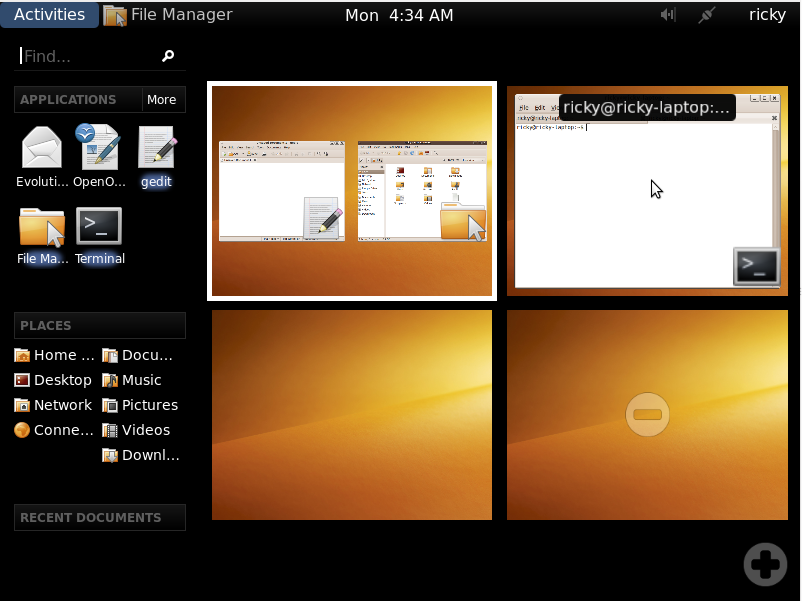Viewport: 802px width, 601px height.
Task: Click the network connection status icon
Action: [706, 15]
